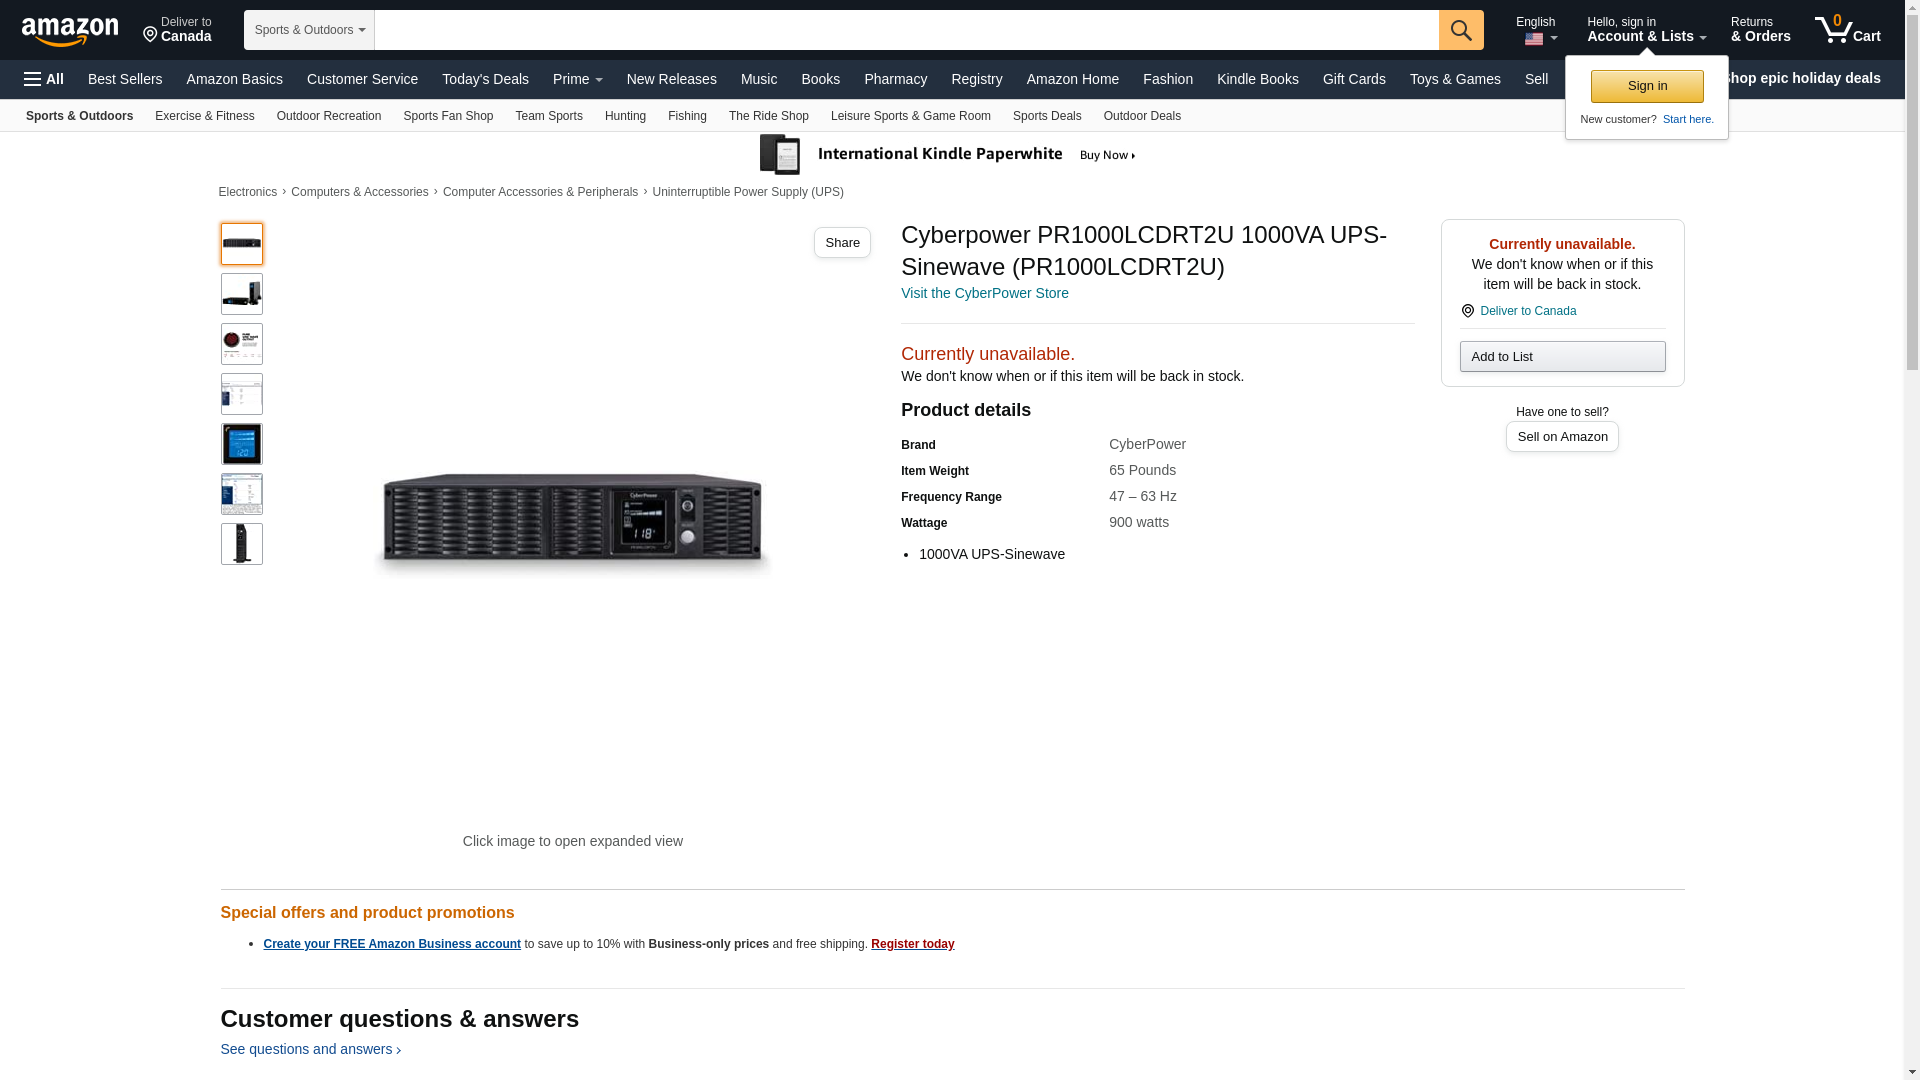This screenshot has height=1080, width=1920.
Task: Visit the CyberPower Store link
Action: click(985, 293)
